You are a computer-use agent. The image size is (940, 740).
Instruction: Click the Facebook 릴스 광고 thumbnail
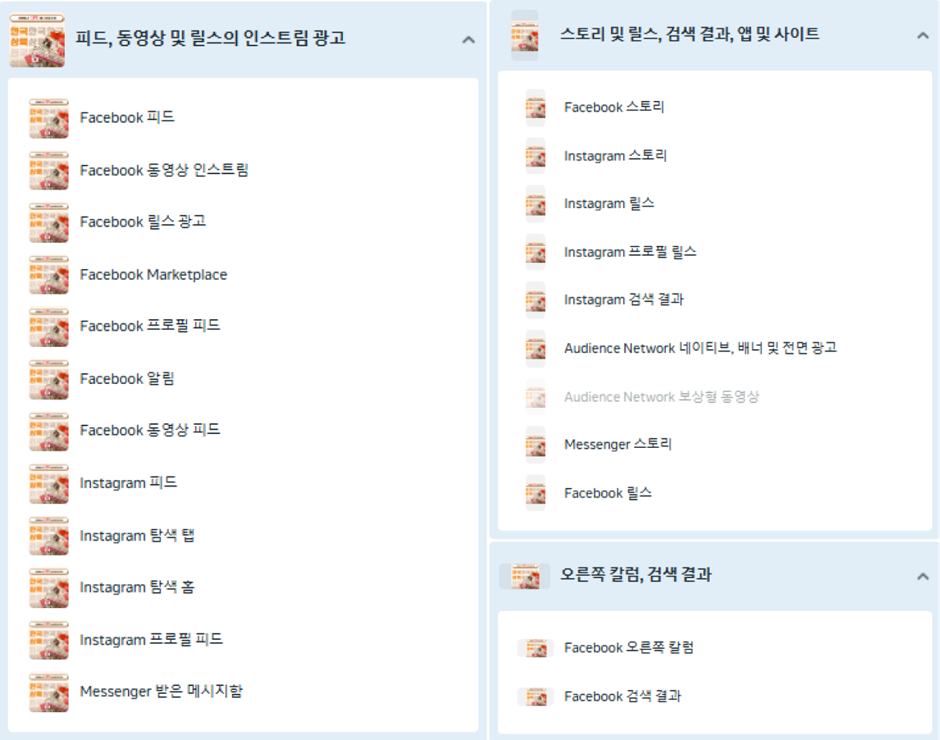49,222
